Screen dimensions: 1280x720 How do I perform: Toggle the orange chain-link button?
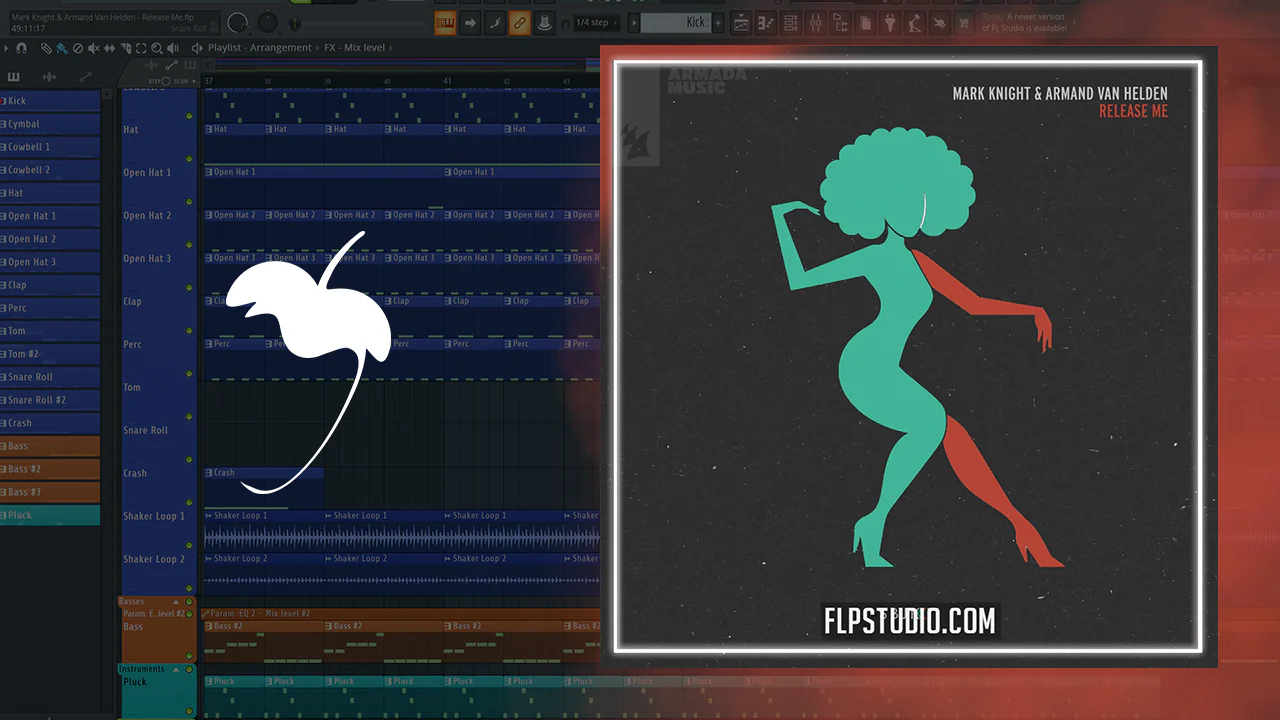pyautogui.click(x=519, y=22)
